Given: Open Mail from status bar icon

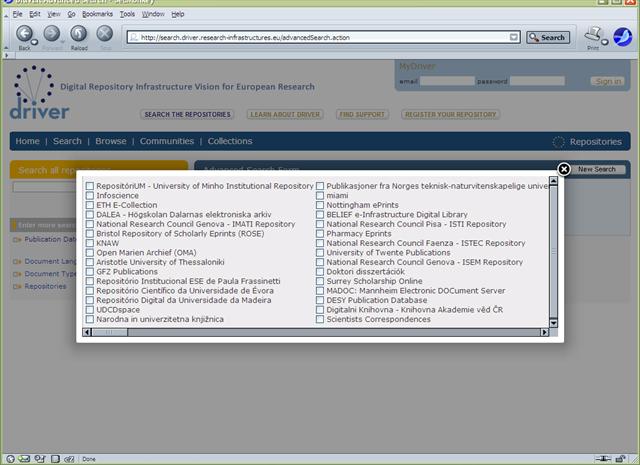Looking at the screenshot, I should (x=24, y=459).
